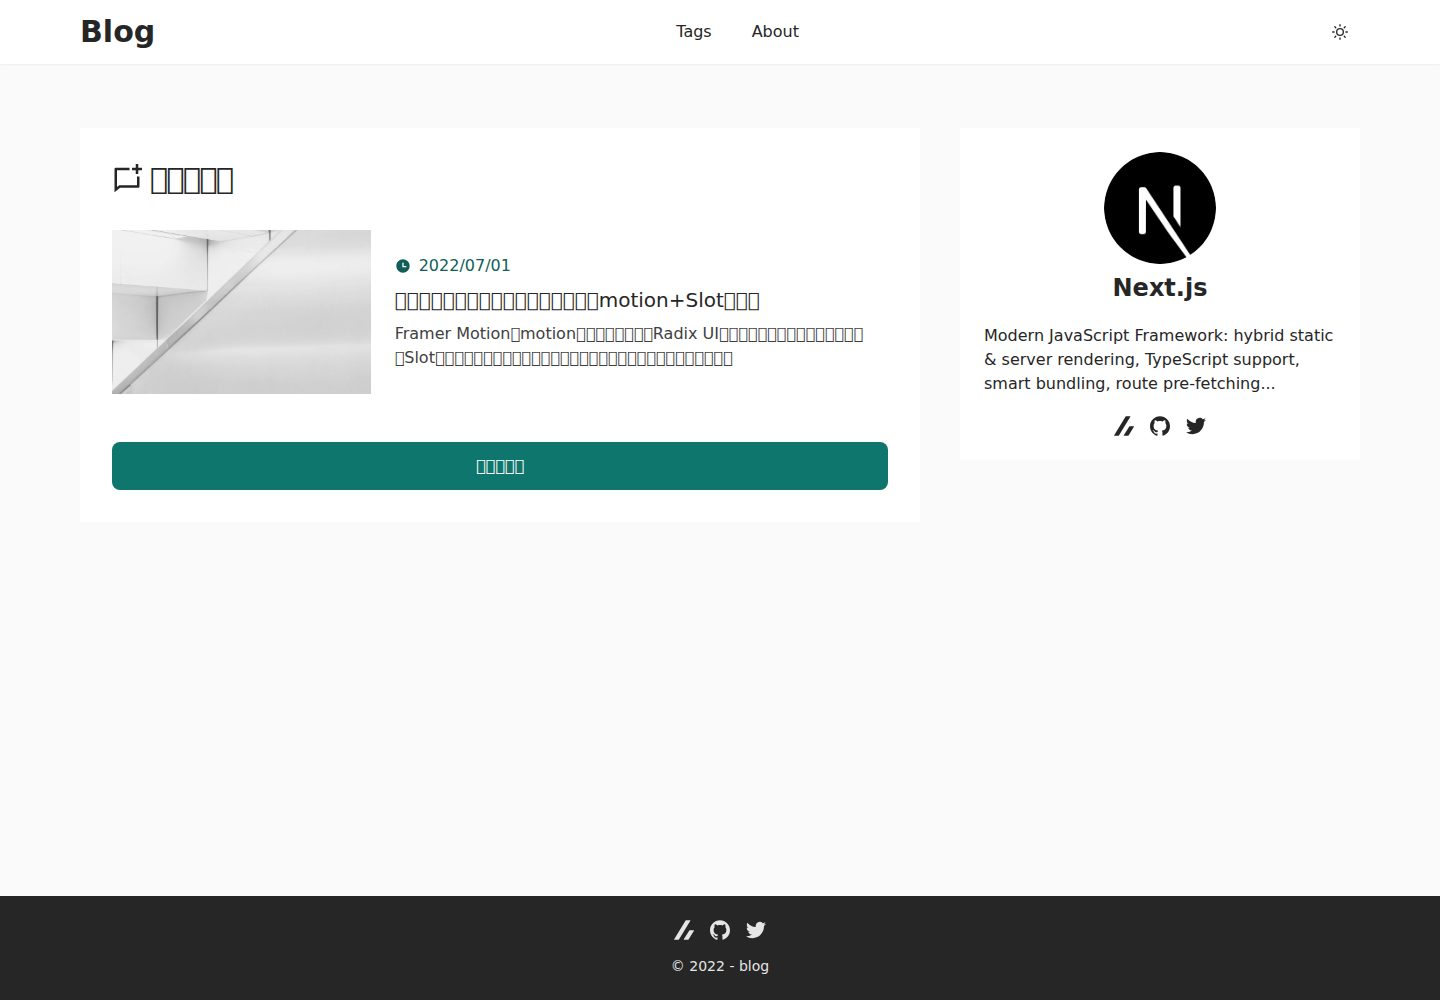Toggle the light/dark theme sun icon
Screen dimensions: 1440x1000
tap(1340, 32)
